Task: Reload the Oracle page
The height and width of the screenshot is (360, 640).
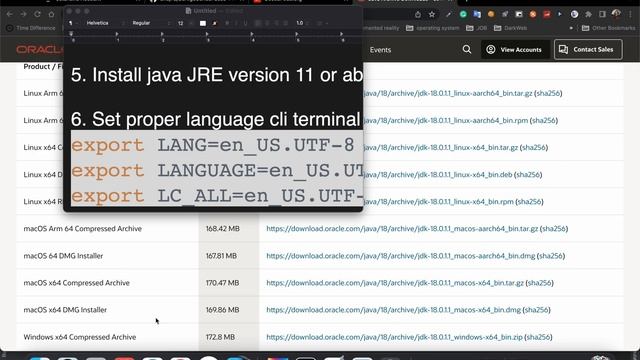Action: point(38,14)
